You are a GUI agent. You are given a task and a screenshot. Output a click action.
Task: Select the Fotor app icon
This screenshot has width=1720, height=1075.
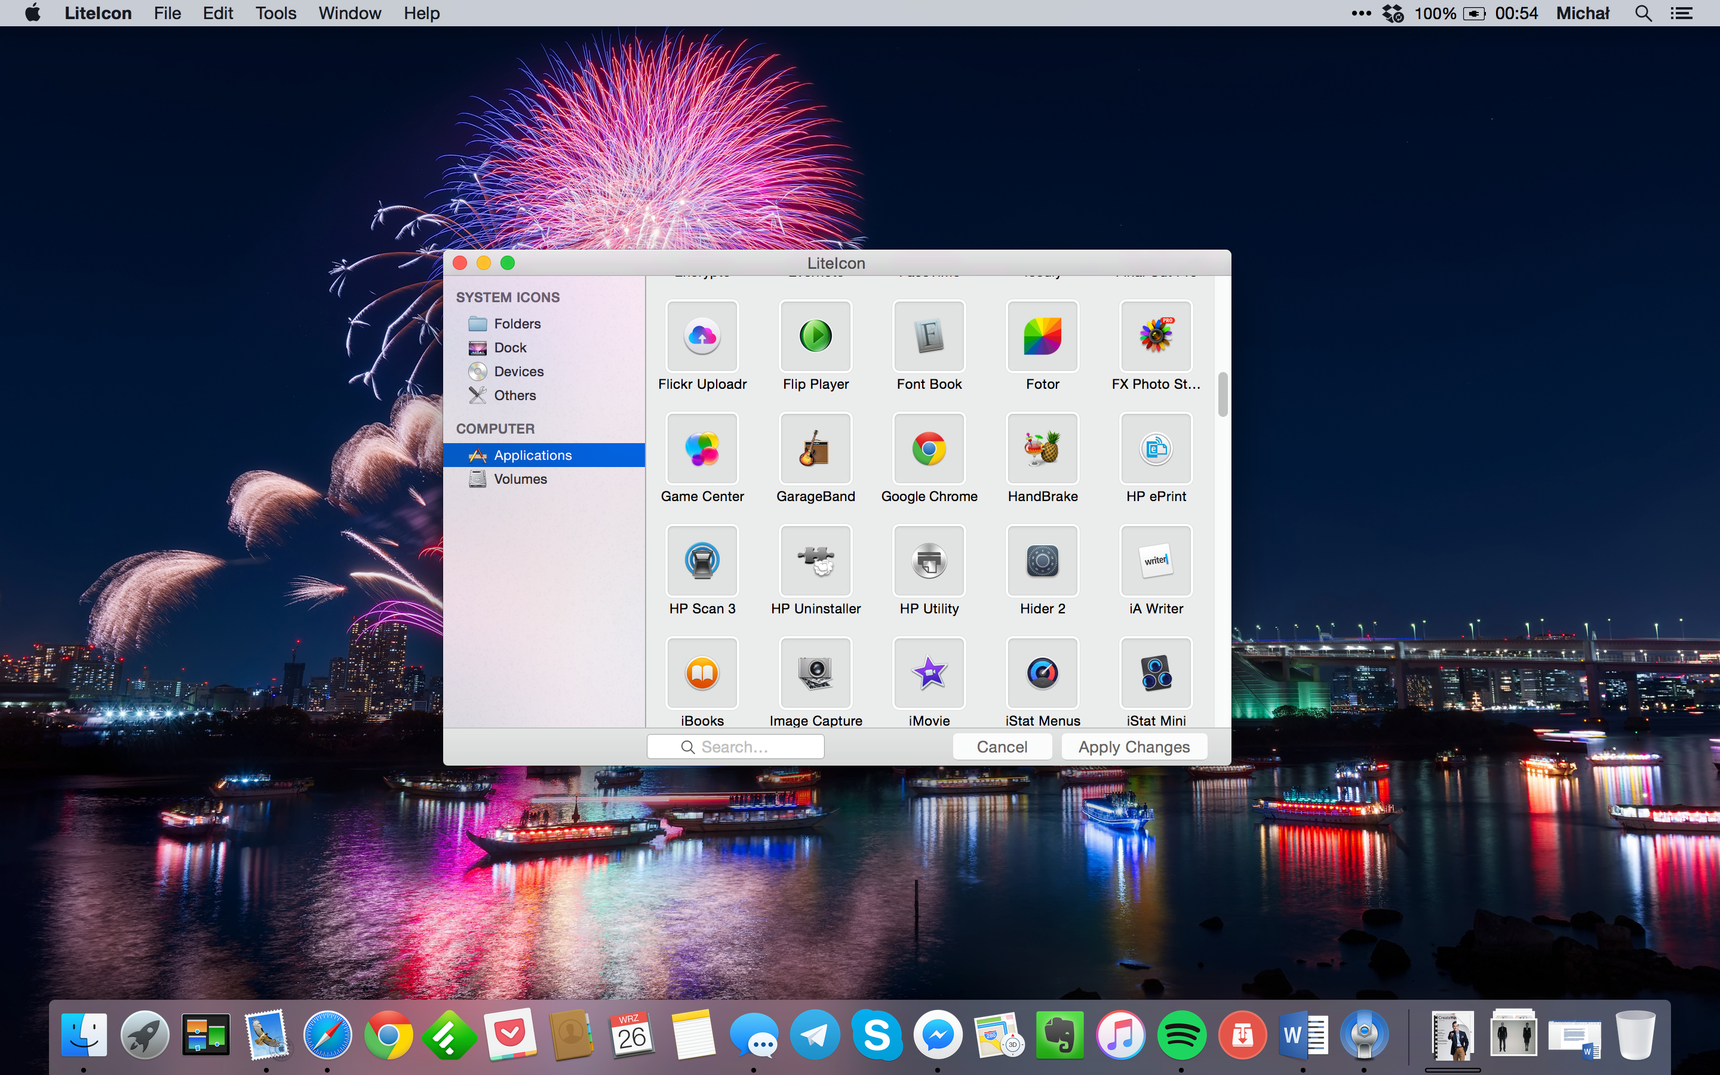point(1042,337)
